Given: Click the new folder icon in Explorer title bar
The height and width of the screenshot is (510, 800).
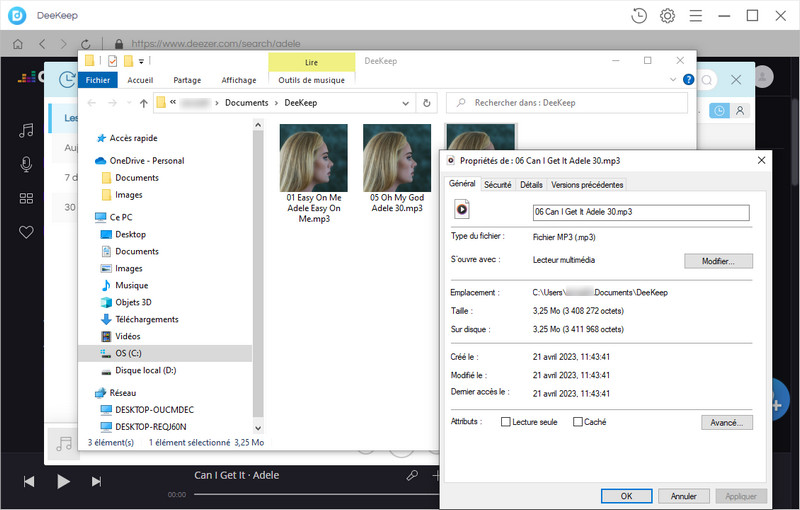Looking at the screenshot, I should [128, 61].
